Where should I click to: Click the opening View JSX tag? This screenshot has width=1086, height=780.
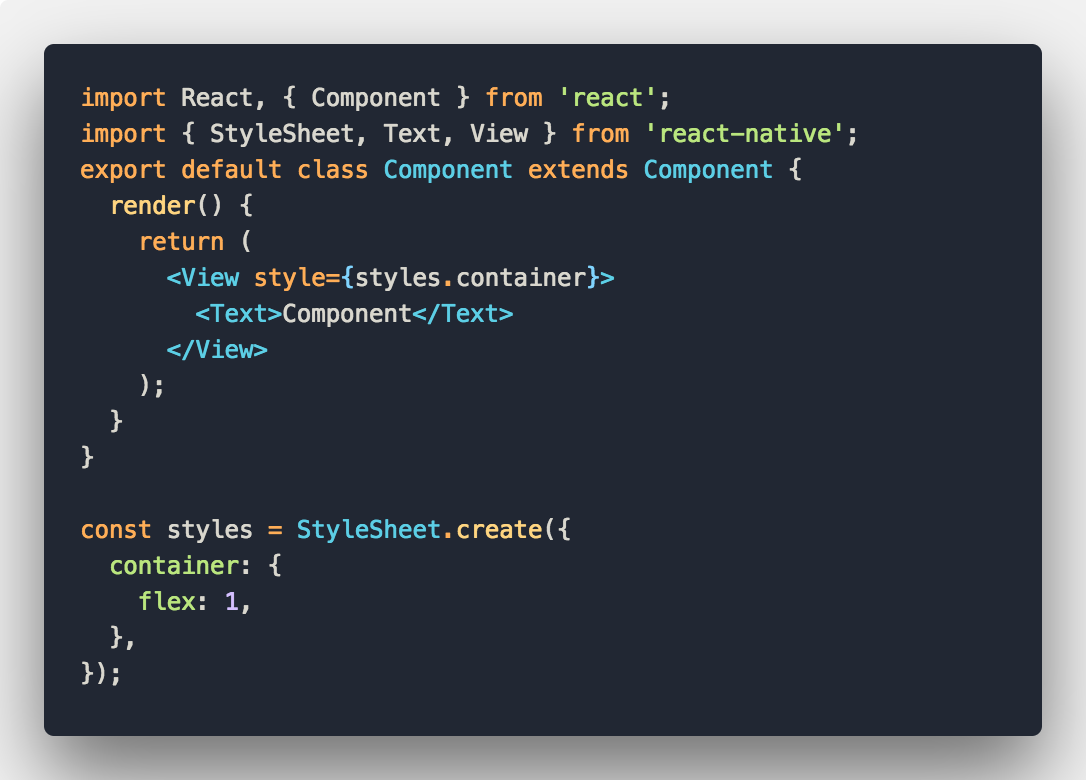click(x=205, y=277)
